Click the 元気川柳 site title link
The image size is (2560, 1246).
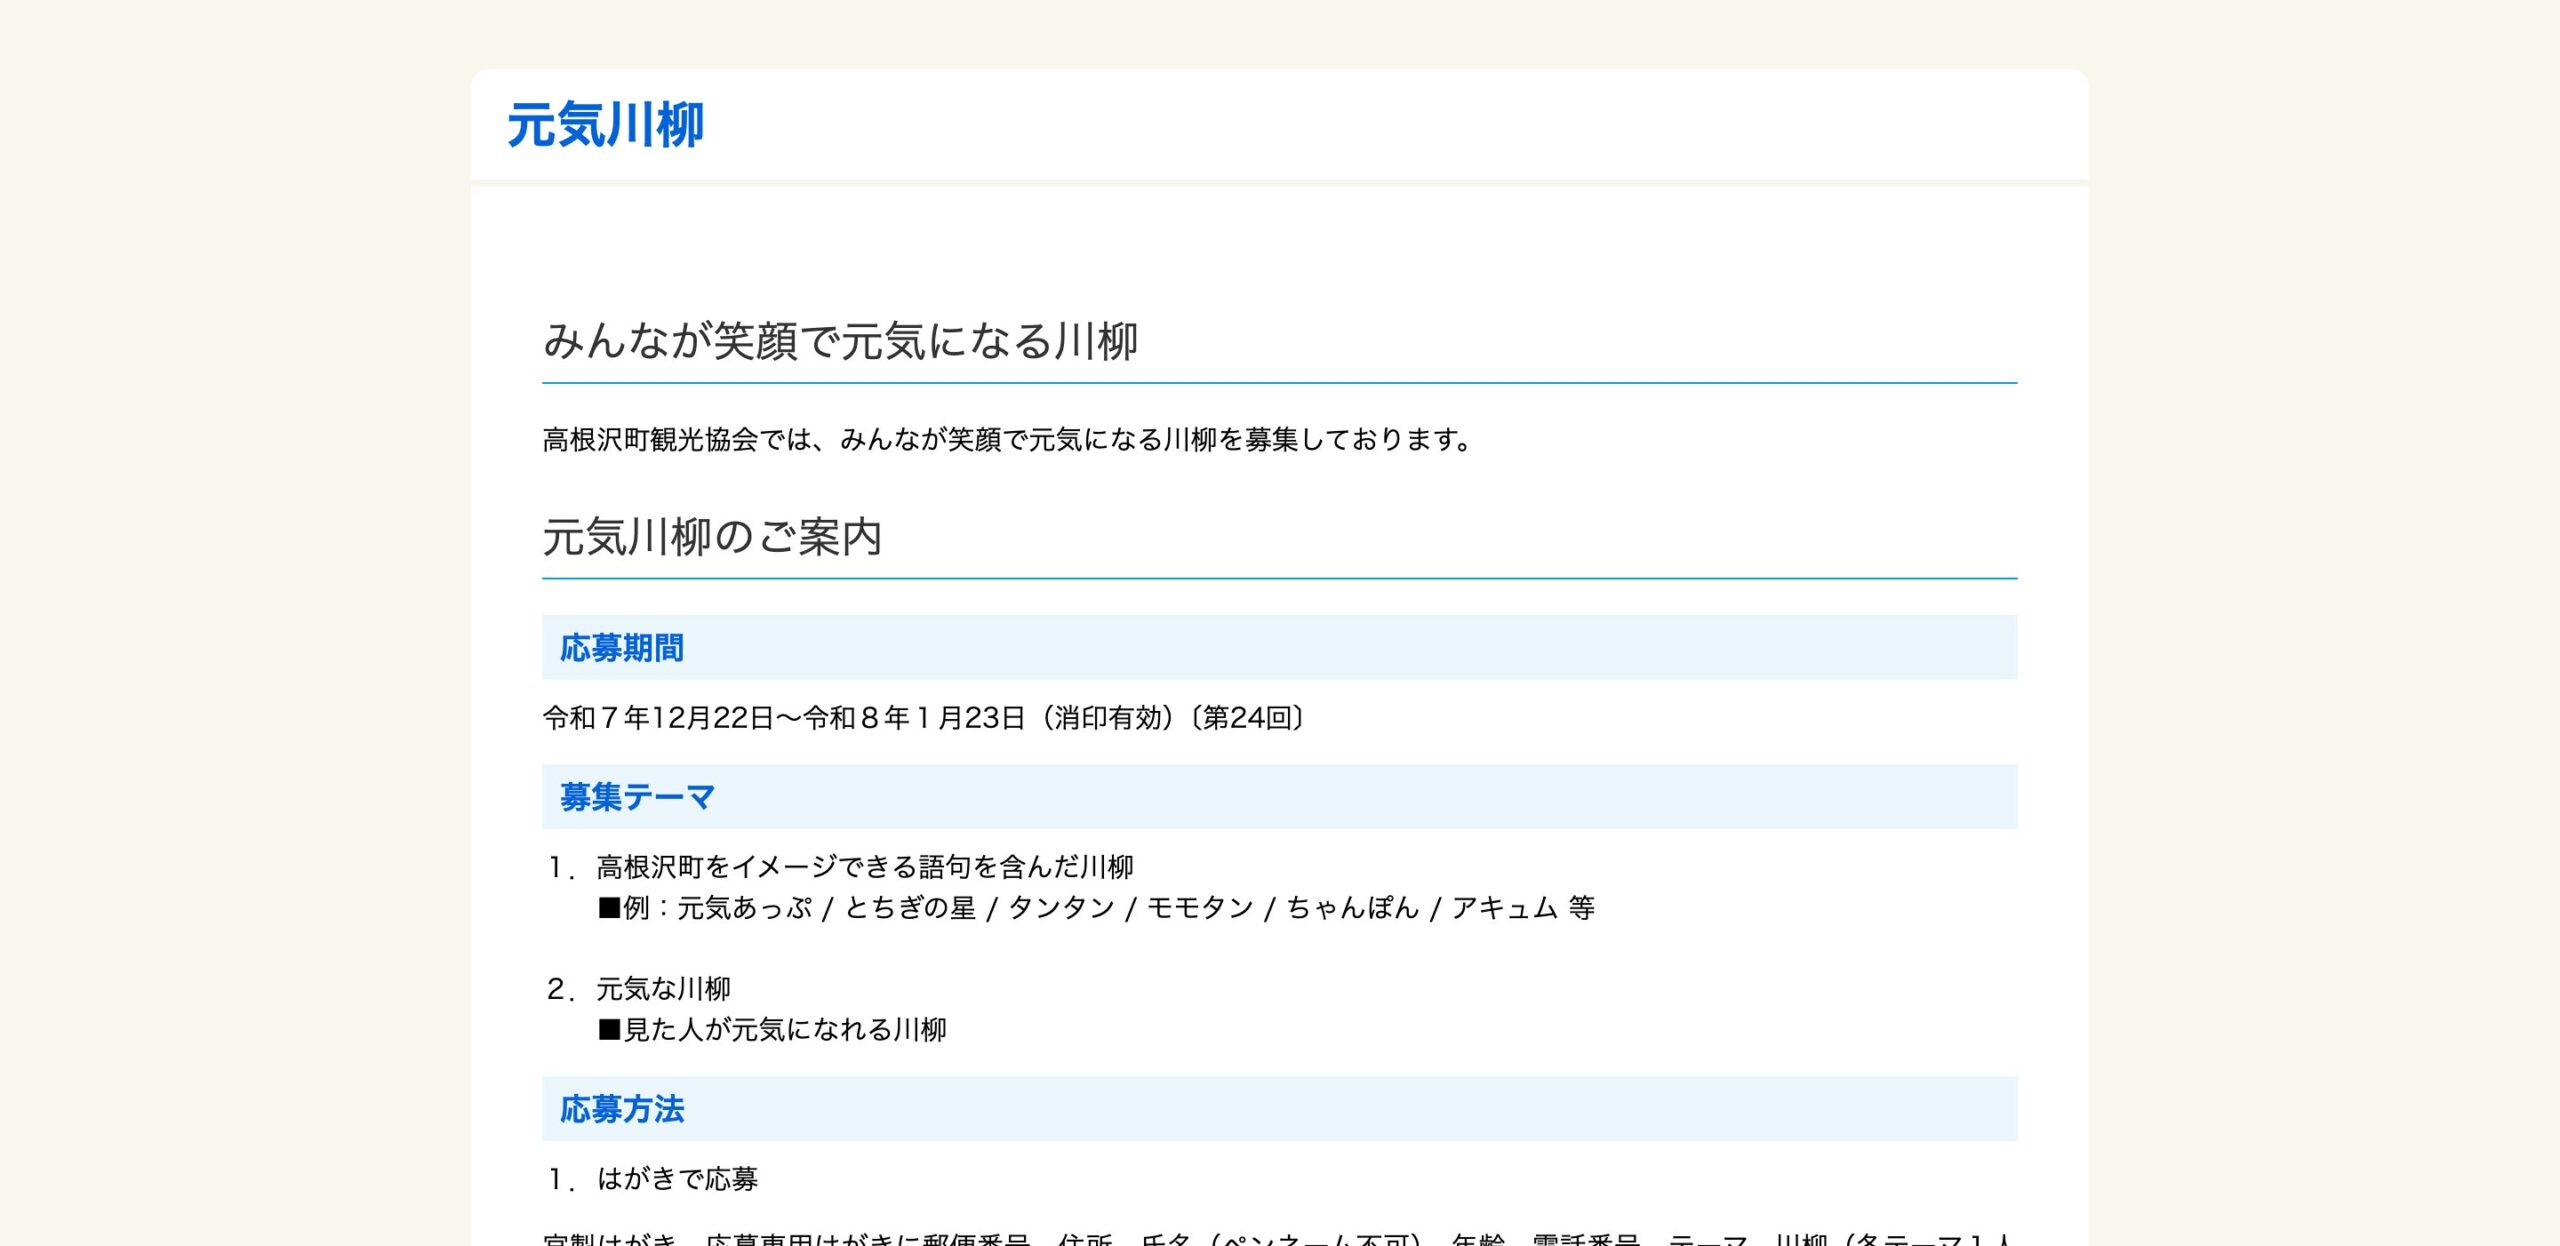[605, 126]
